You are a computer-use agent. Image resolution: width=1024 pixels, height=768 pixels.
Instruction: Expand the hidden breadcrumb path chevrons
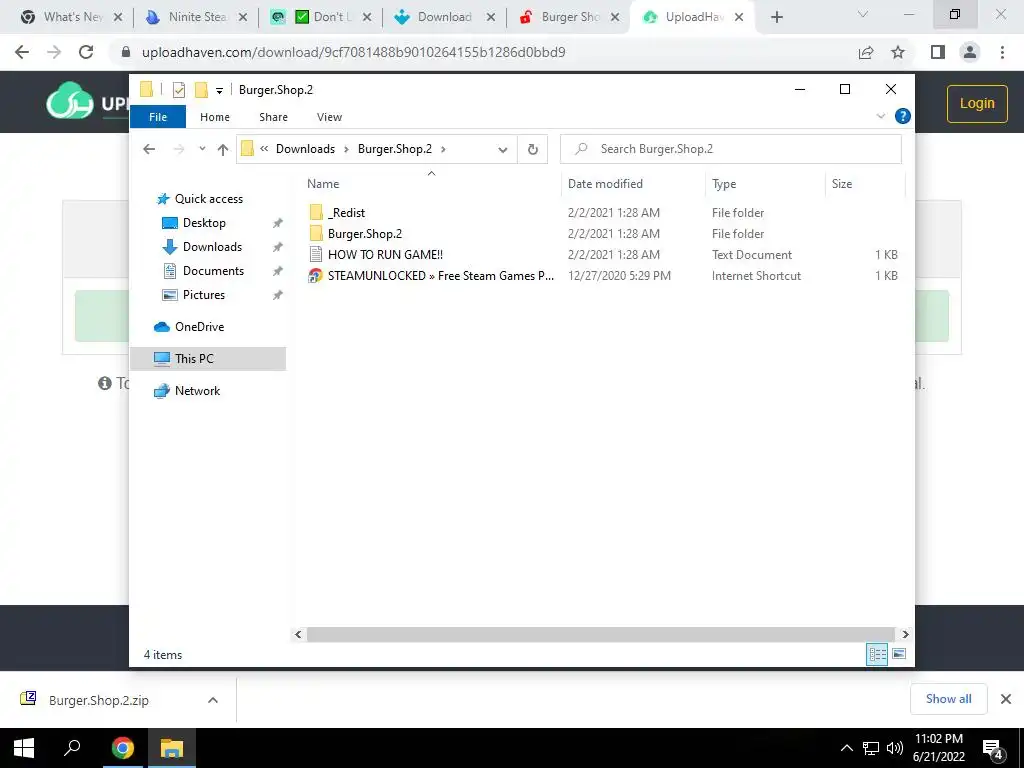264,149
